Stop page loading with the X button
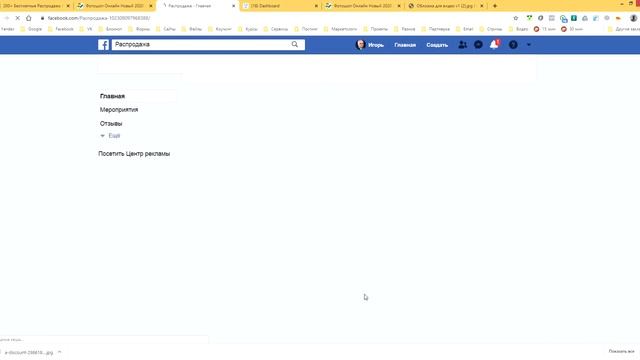 [18, 18]
